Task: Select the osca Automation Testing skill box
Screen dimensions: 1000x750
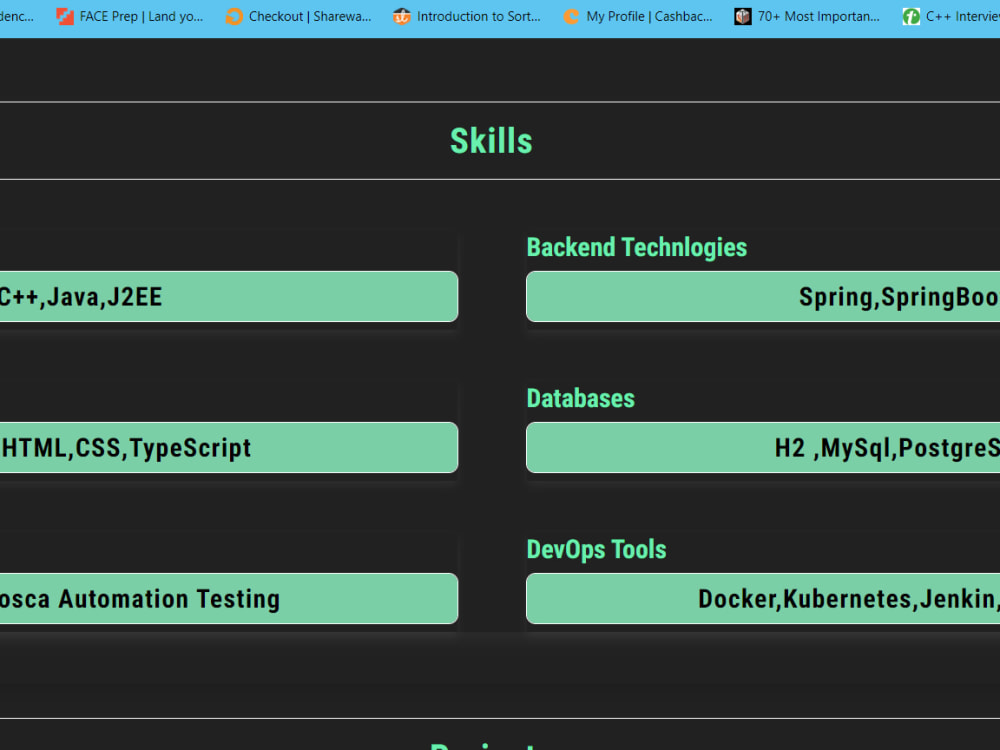Action: coord(229,599)
